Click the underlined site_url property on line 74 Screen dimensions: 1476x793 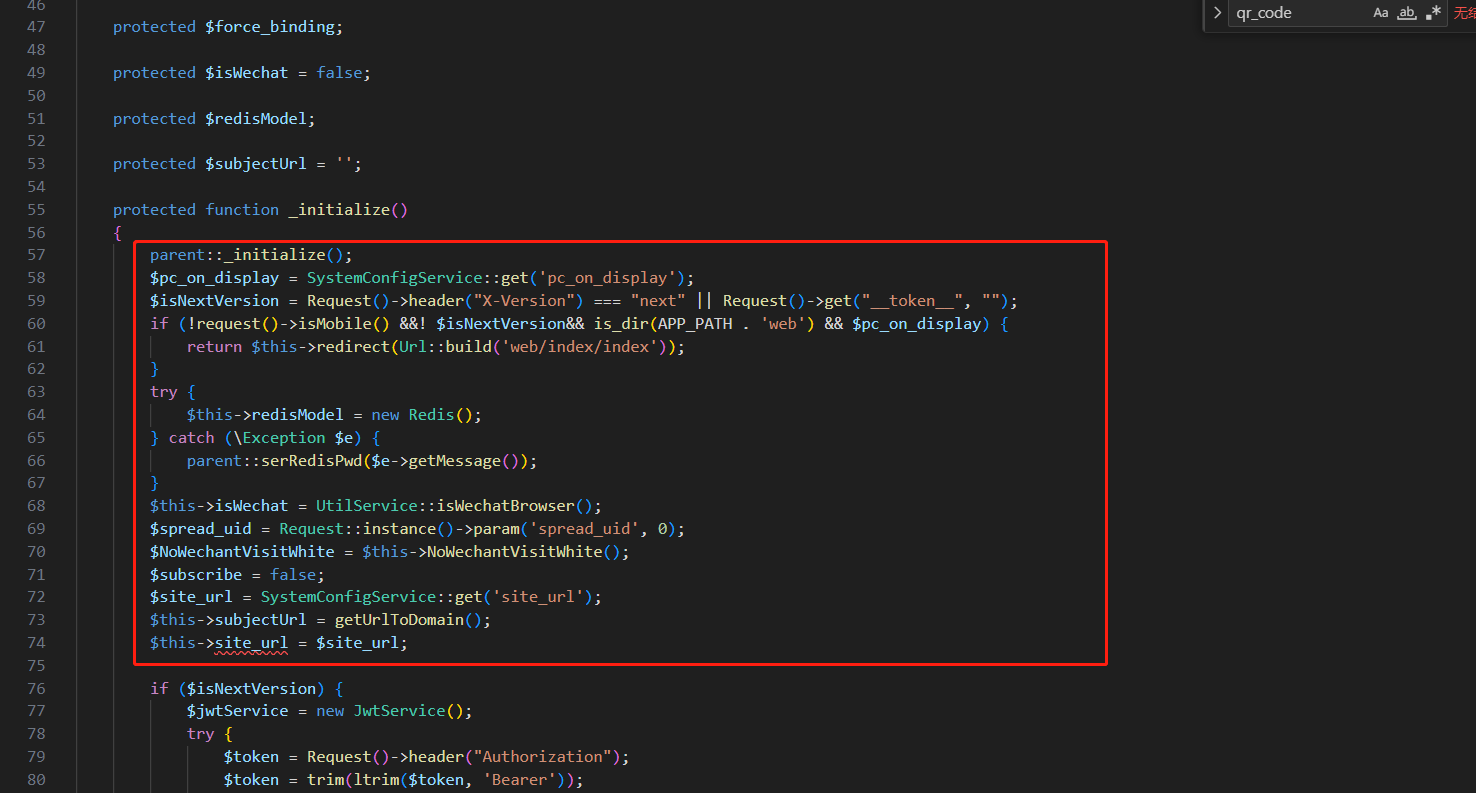coord(251,643)
